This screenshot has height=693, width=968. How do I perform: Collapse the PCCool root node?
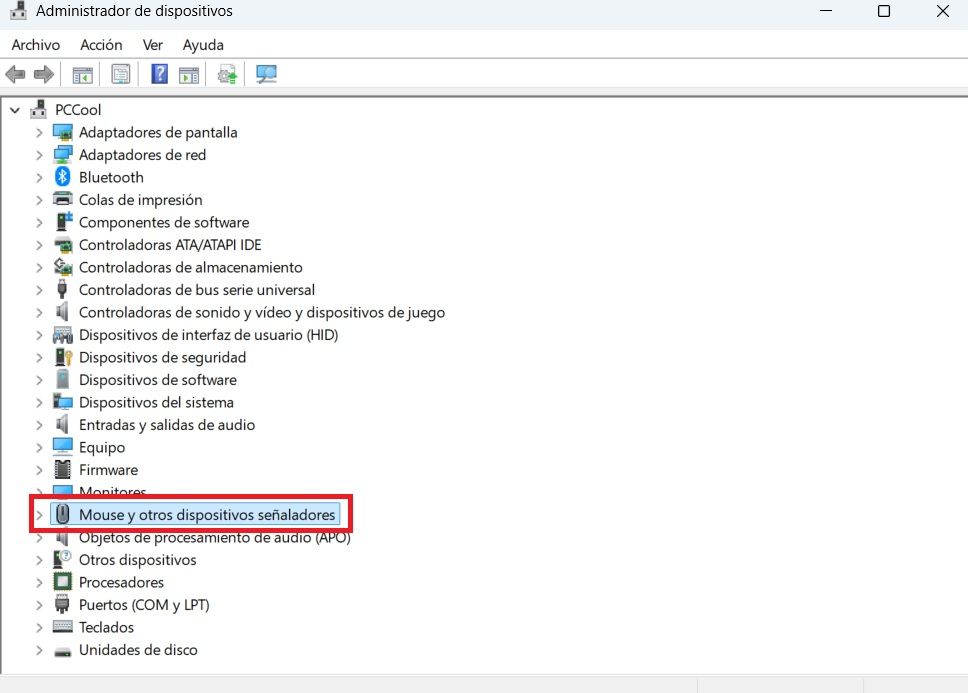(x=15, y=110)
